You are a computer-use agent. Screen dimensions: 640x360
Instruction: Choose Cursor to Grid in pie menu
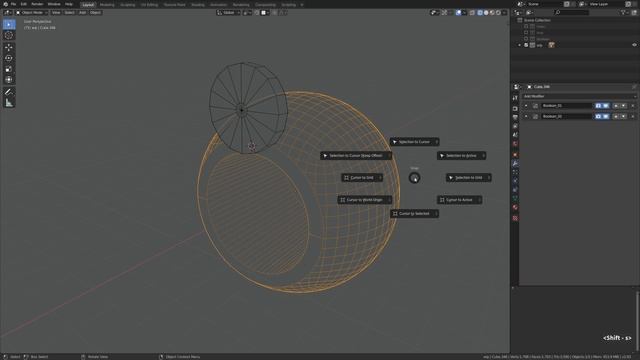click(362, 178)
